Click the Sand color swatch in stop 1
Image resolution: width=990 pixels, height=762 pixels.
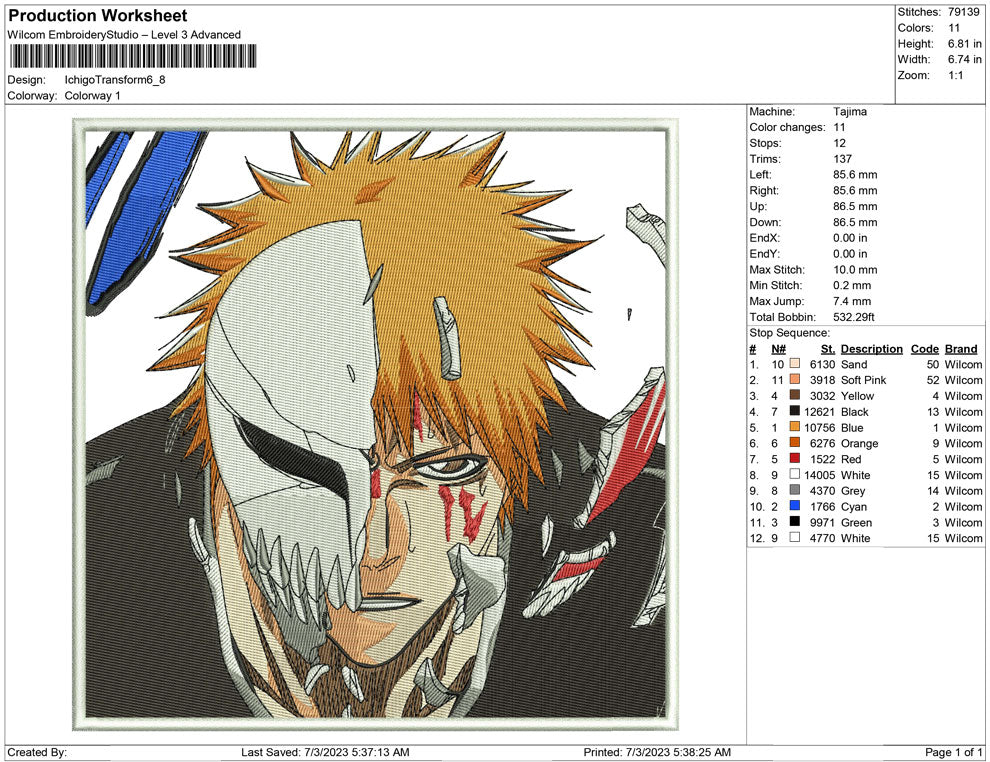[795, 365]
